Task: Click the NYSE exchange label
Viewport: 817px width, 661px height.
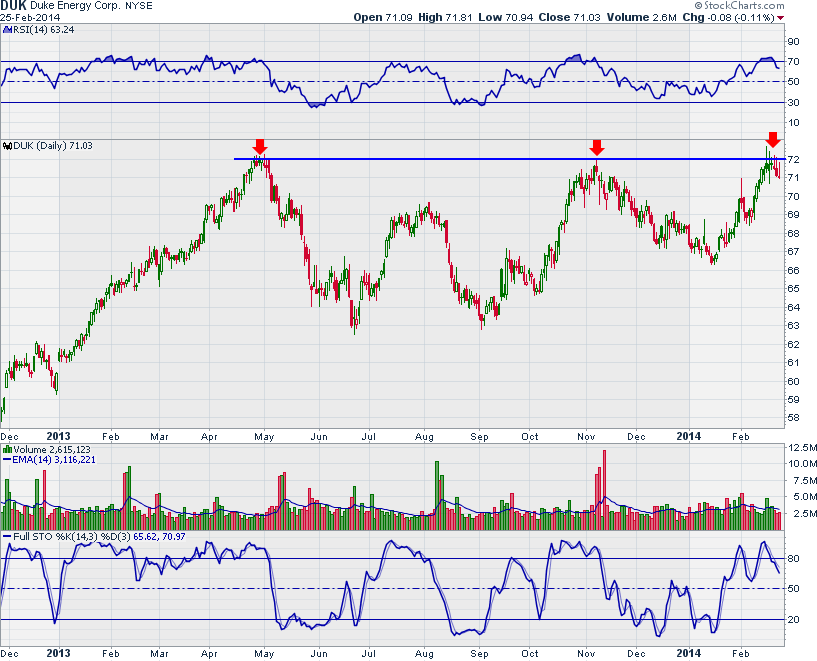Action: point(139,6)
